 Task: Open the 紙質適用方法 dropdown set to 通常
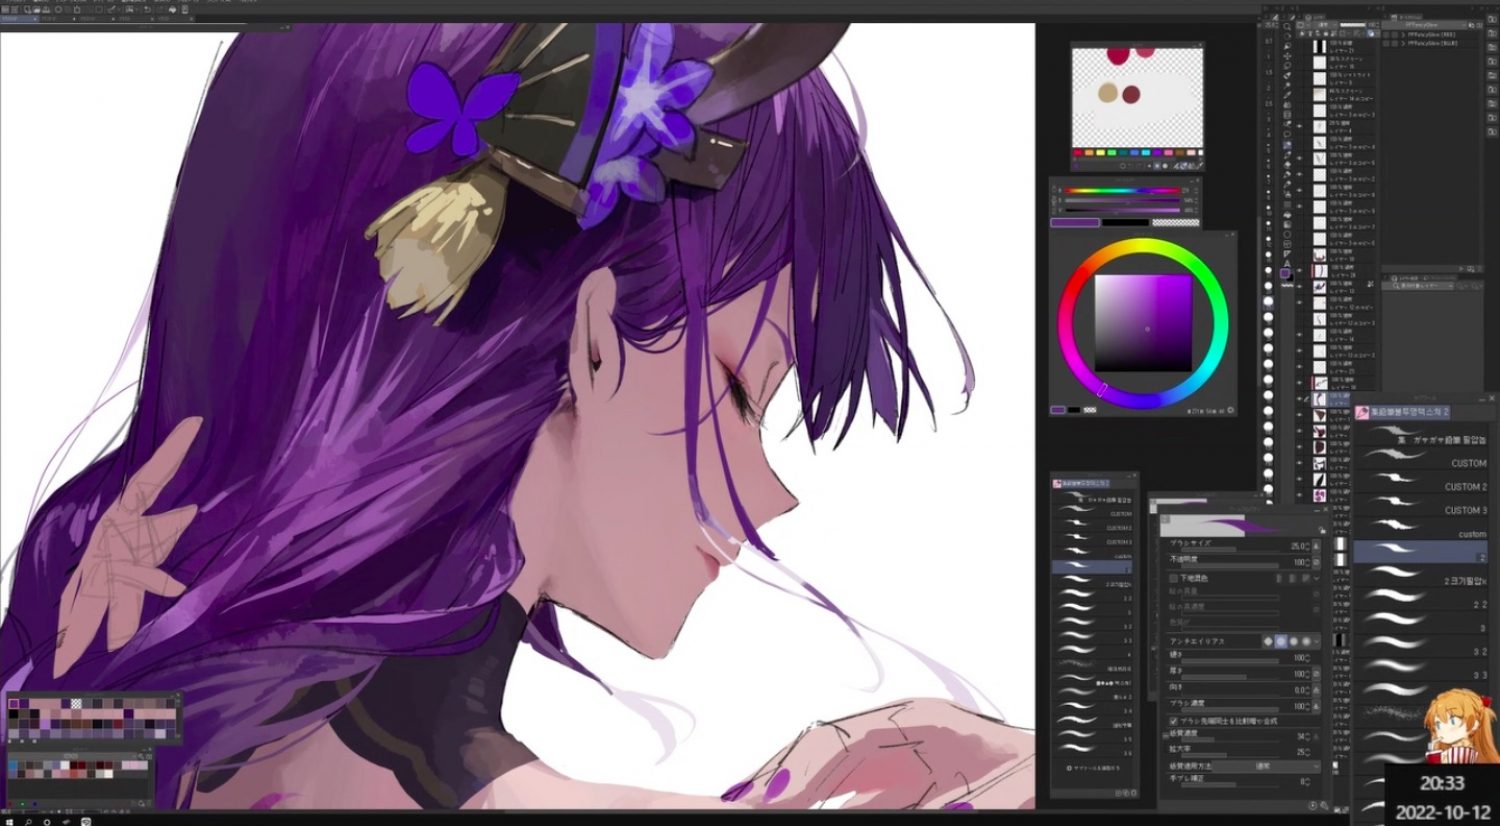(x=1265, y=767)
